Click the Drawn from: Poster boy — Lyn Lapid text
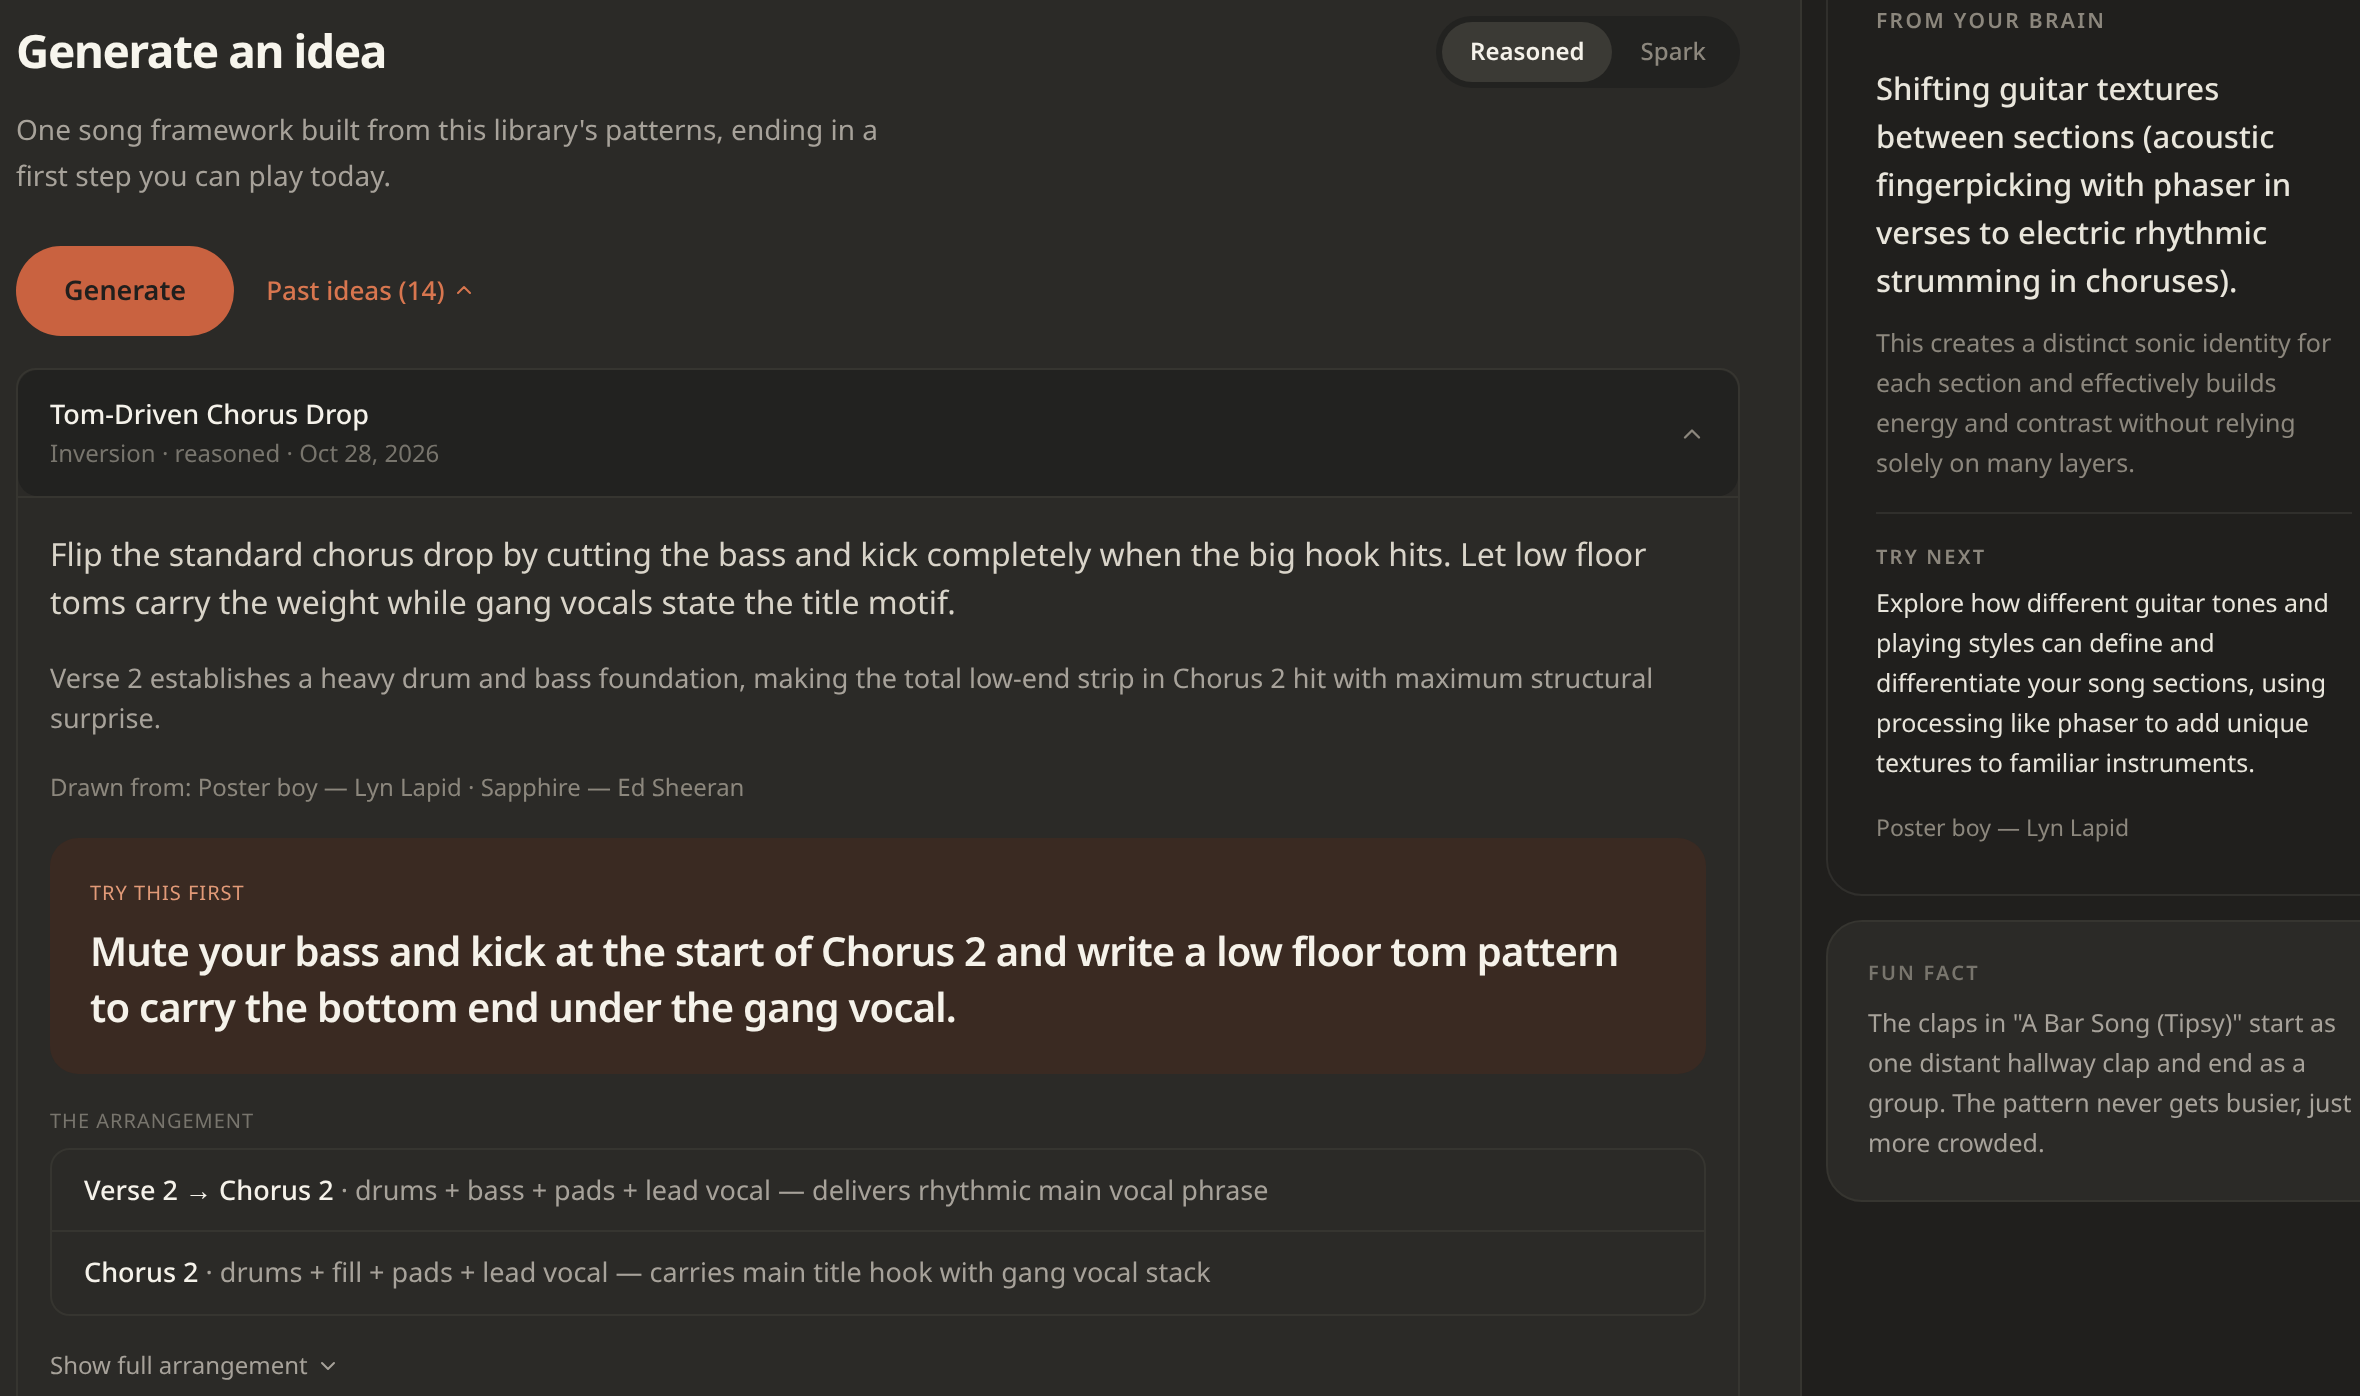The height and width of the screenshot is (1396, 2360). point(255,788)
